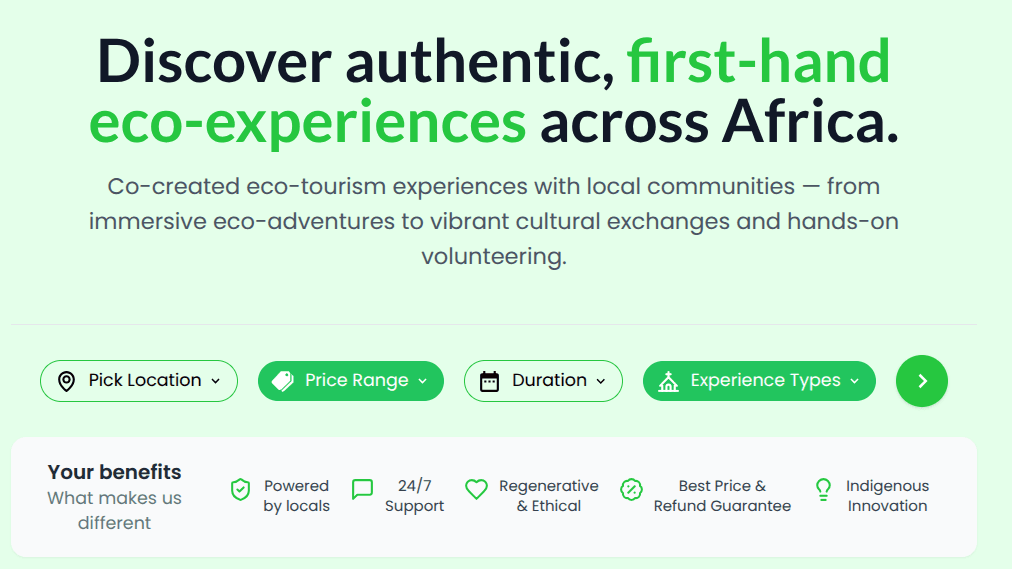
Task: Open the Duration dropdown
Action: (543, 381)
